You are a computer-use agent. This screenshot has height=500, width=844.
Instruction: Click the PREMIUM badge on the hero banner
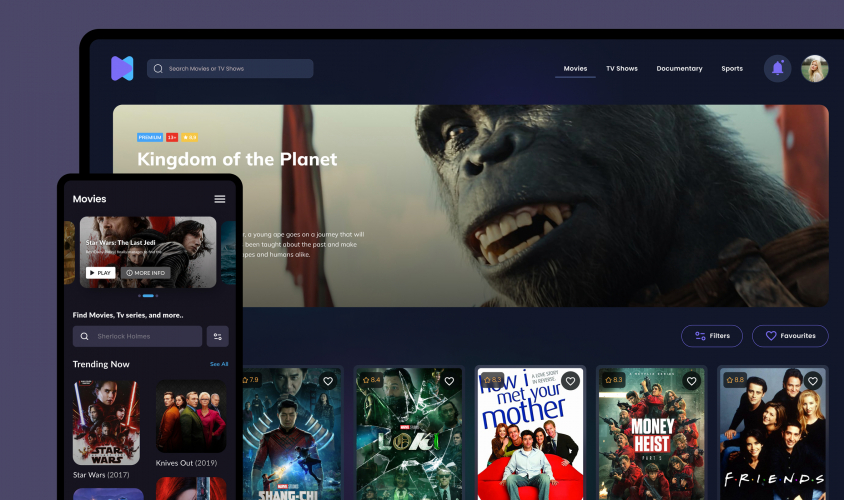pos(150,137)
